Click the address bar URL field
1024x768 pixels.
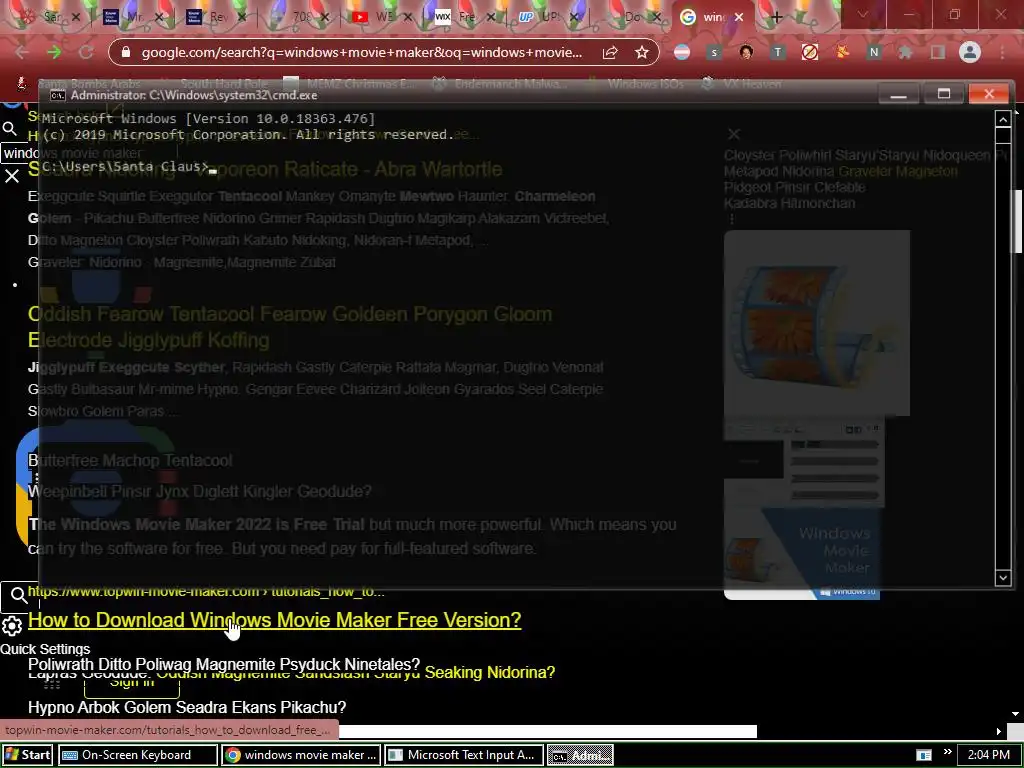coord(361,53)
